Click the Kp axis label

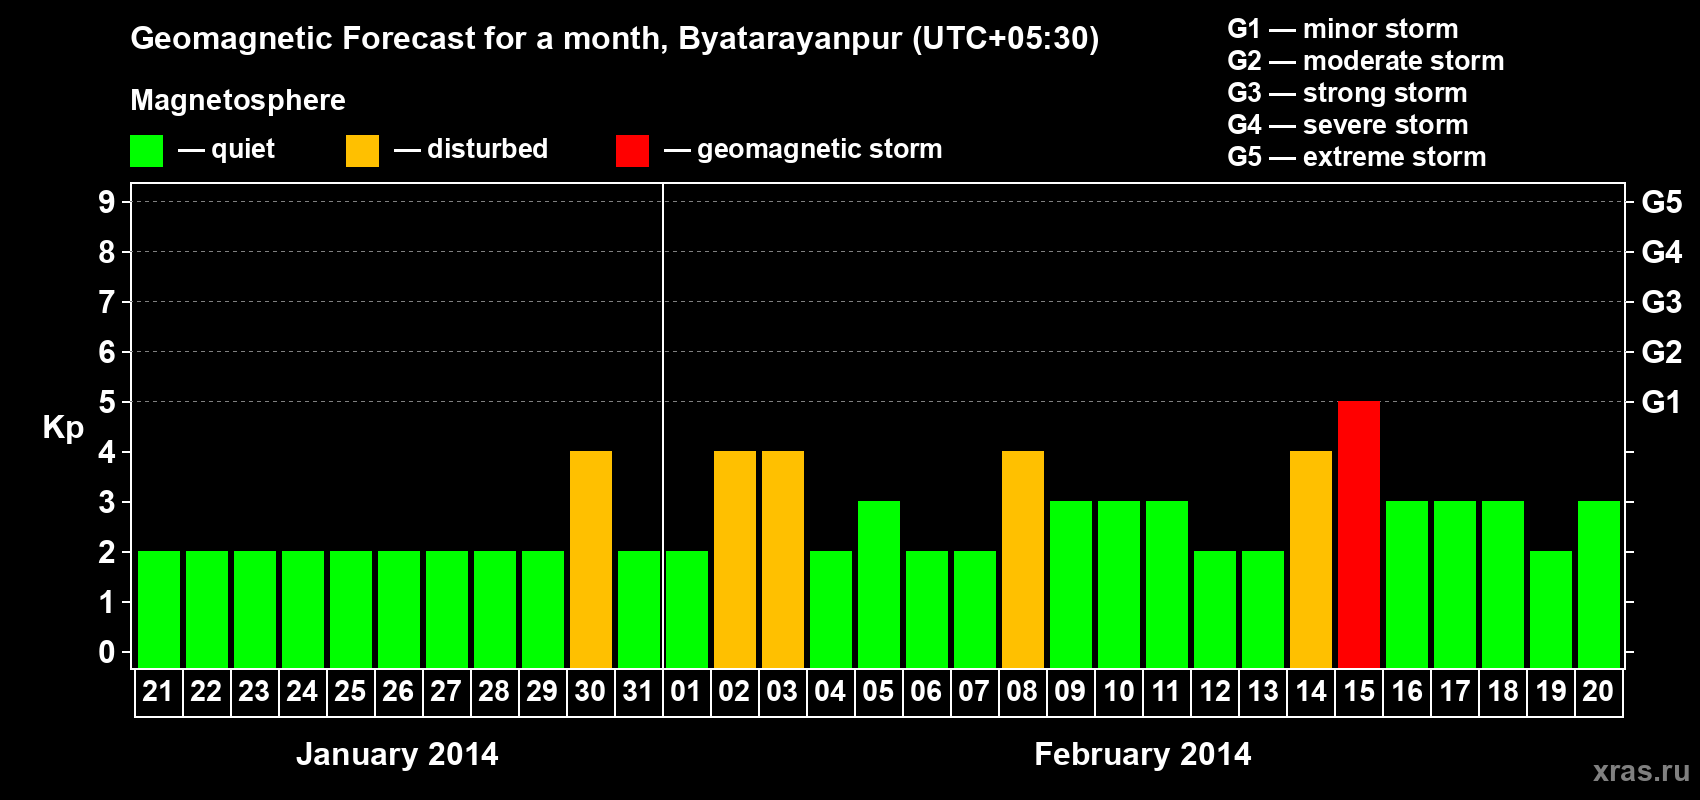click(63, 428)
